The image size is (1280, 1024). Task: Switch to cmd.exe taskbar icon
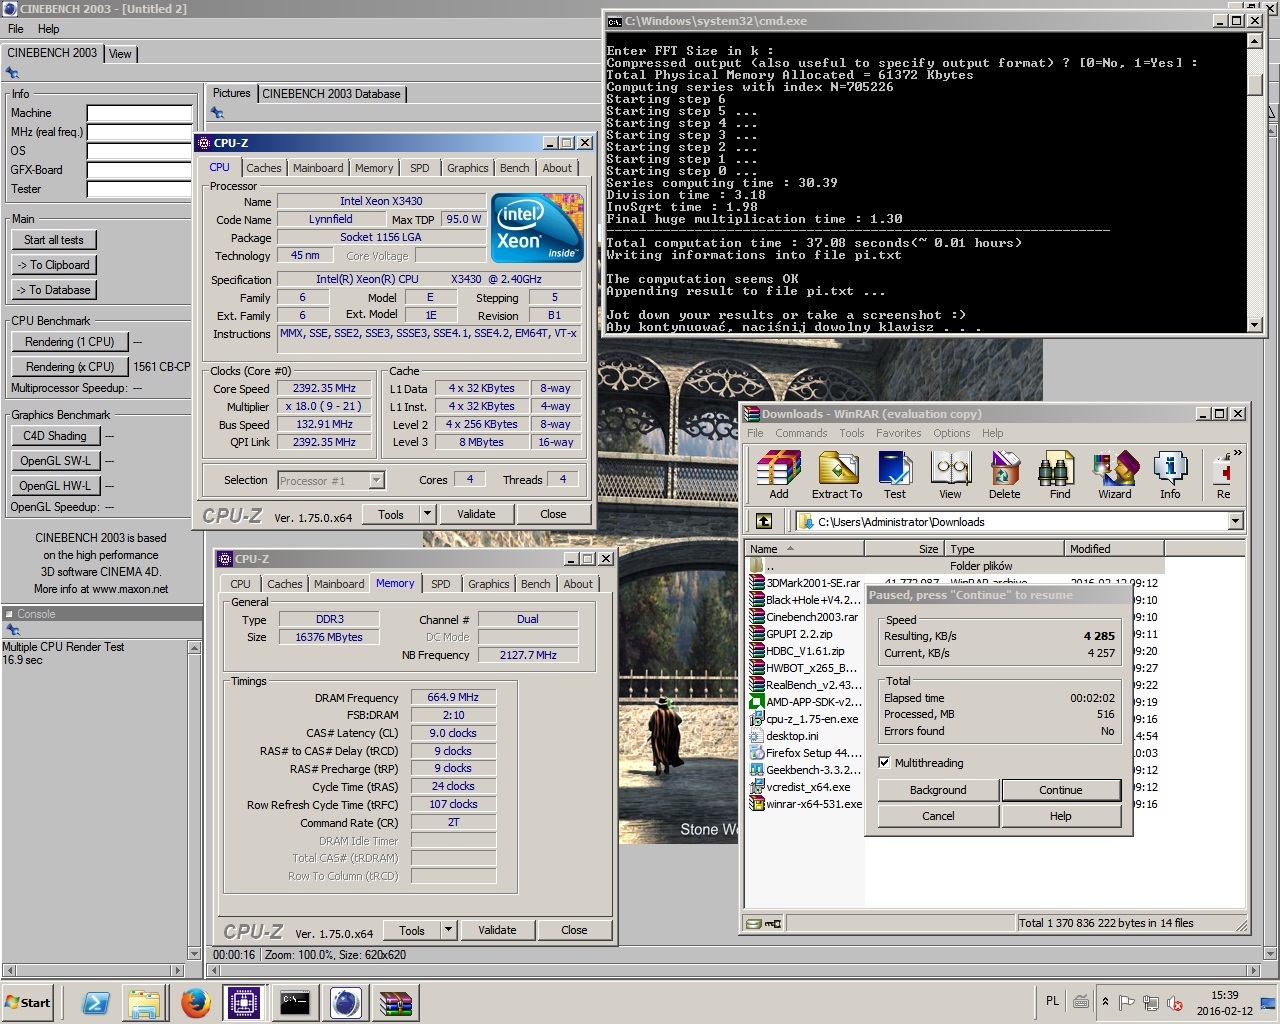[x=295, y=1002]
